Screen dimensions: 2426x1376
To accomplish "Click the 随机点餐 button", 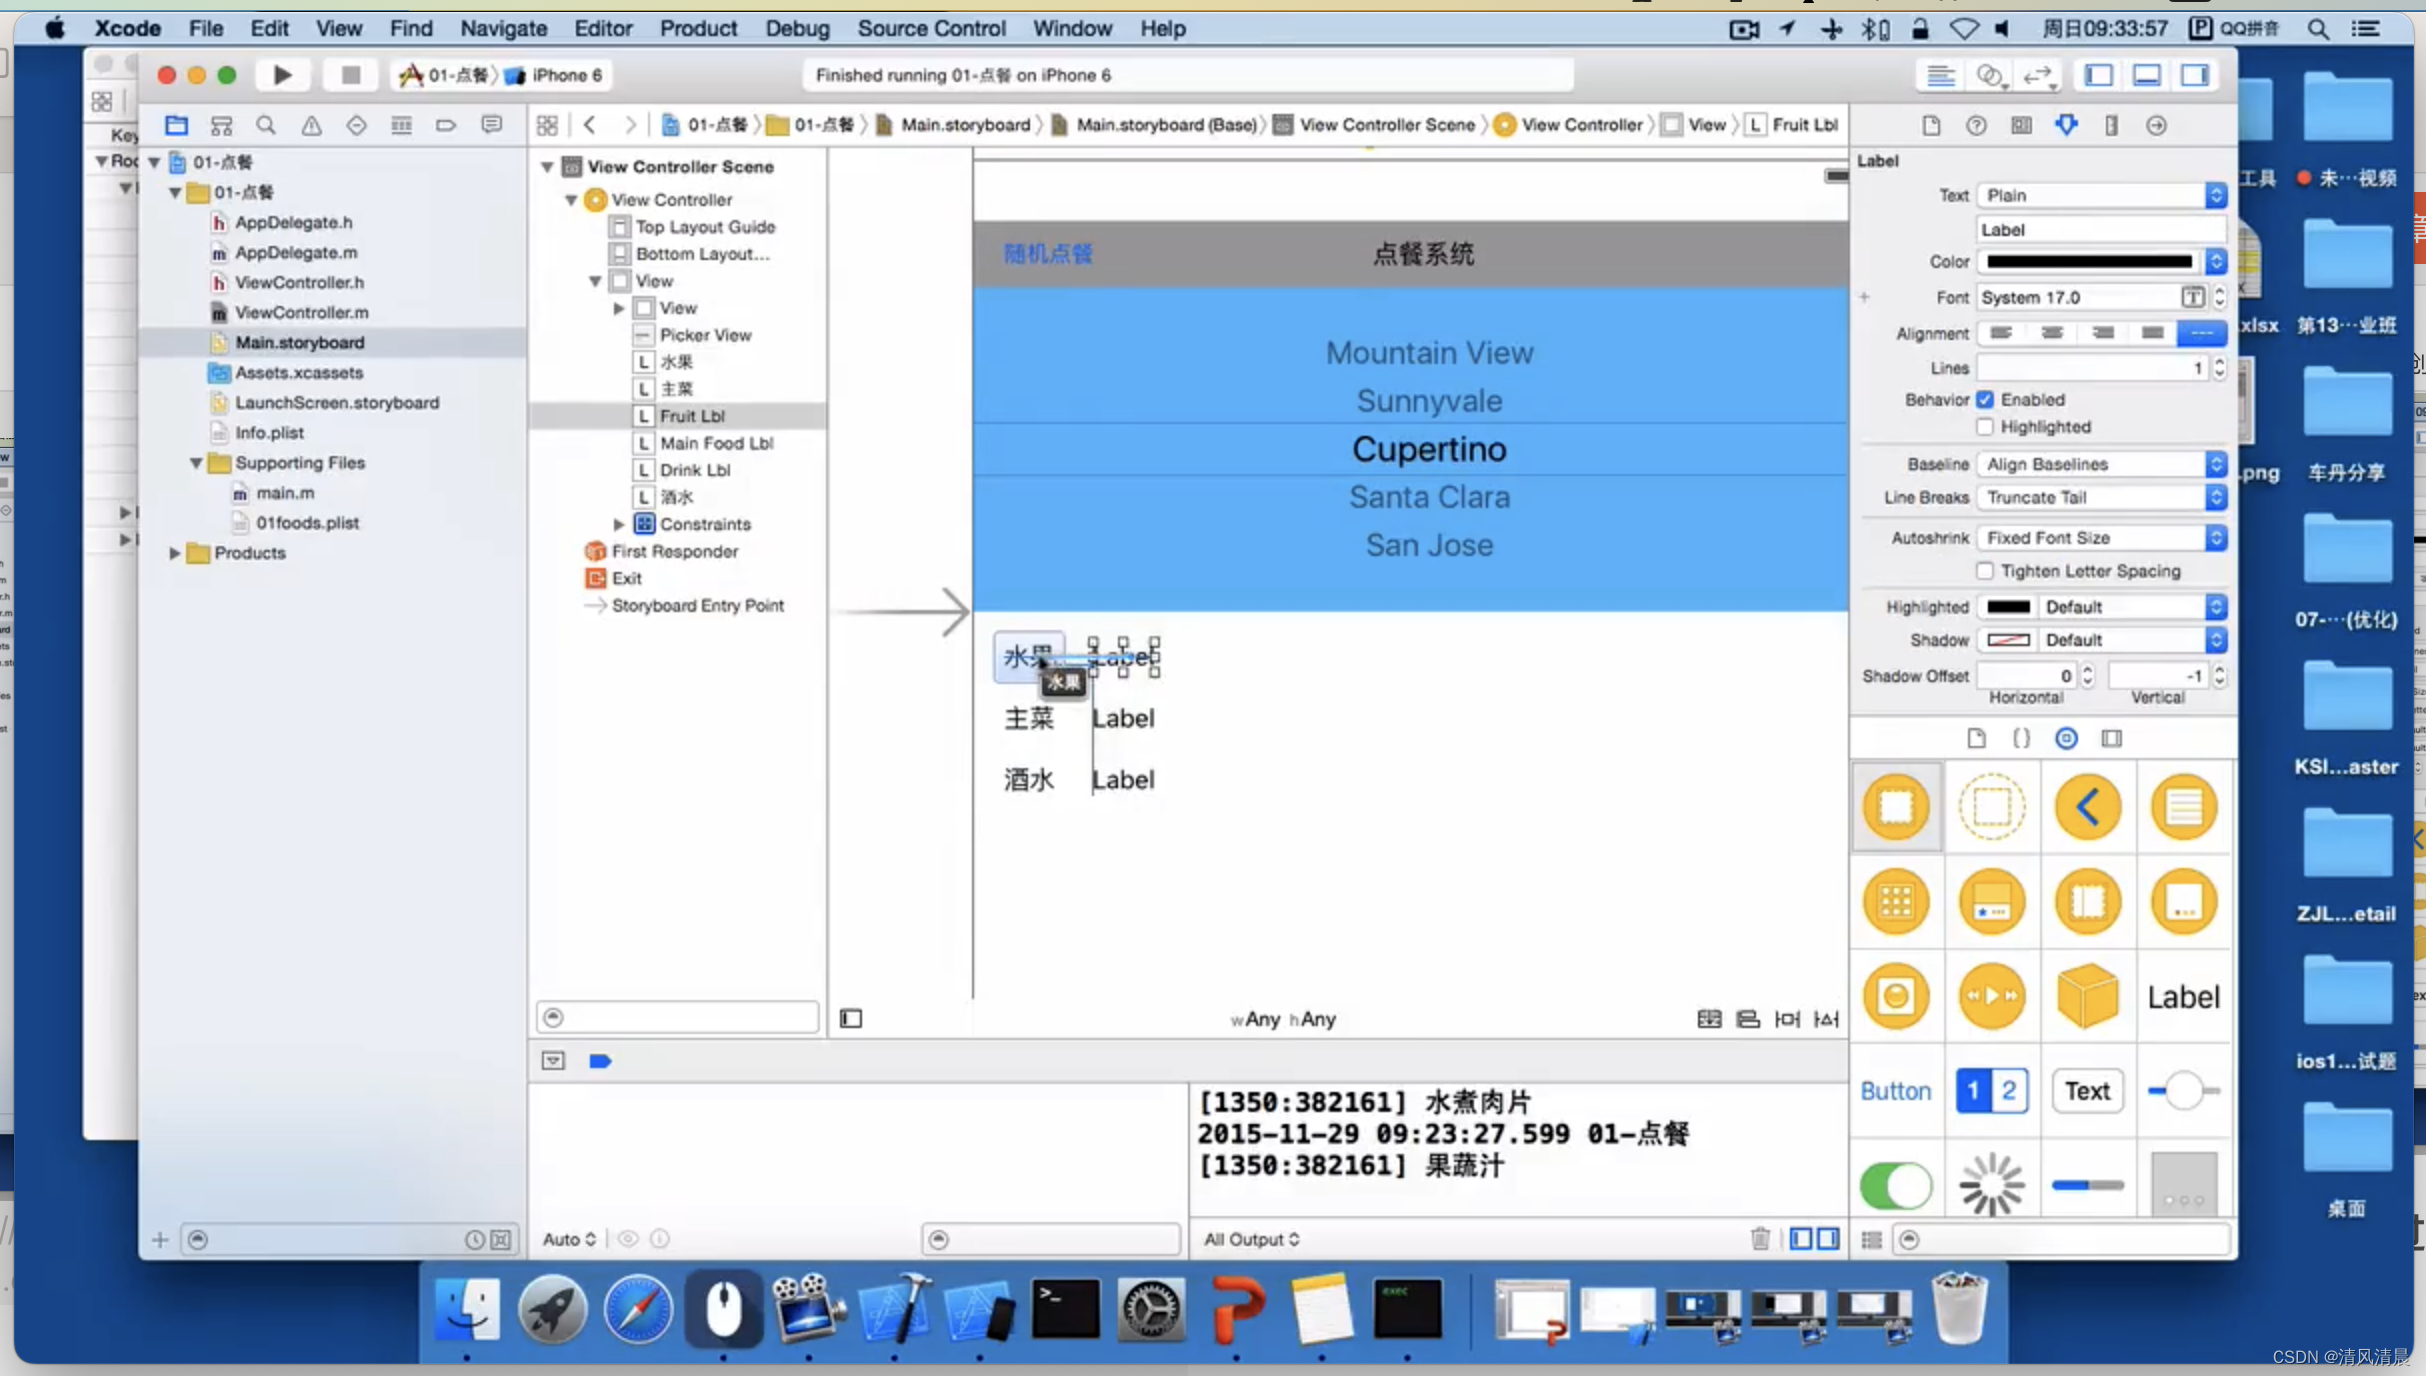I will [1046, 253].
